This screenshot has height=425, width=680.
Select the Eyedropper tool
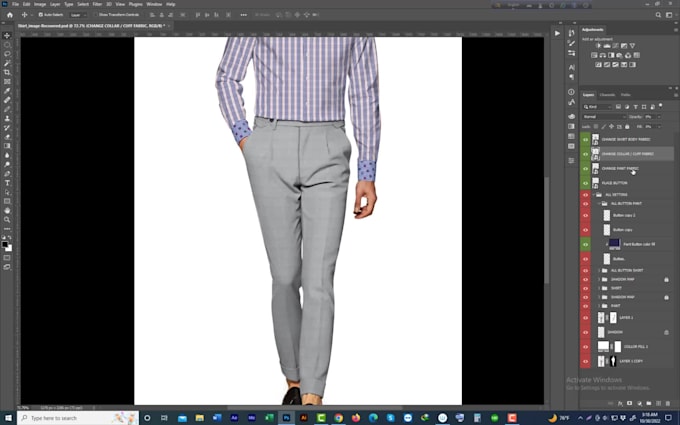tap(7, 91)
